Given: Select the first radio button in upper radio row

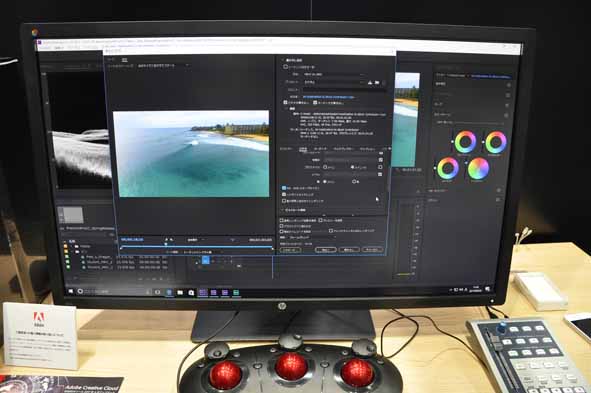Looking at the screenshot, I should [x=325, y=167].
